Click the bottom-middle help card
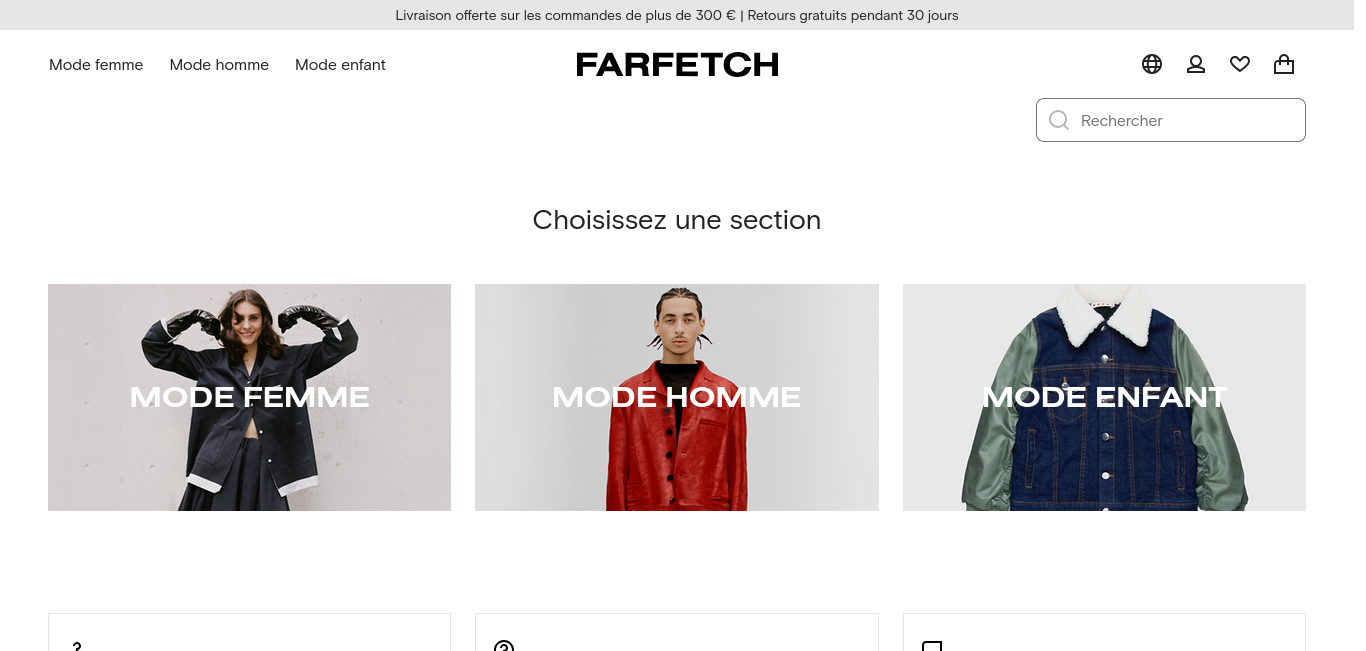 (x=677, y=632)
